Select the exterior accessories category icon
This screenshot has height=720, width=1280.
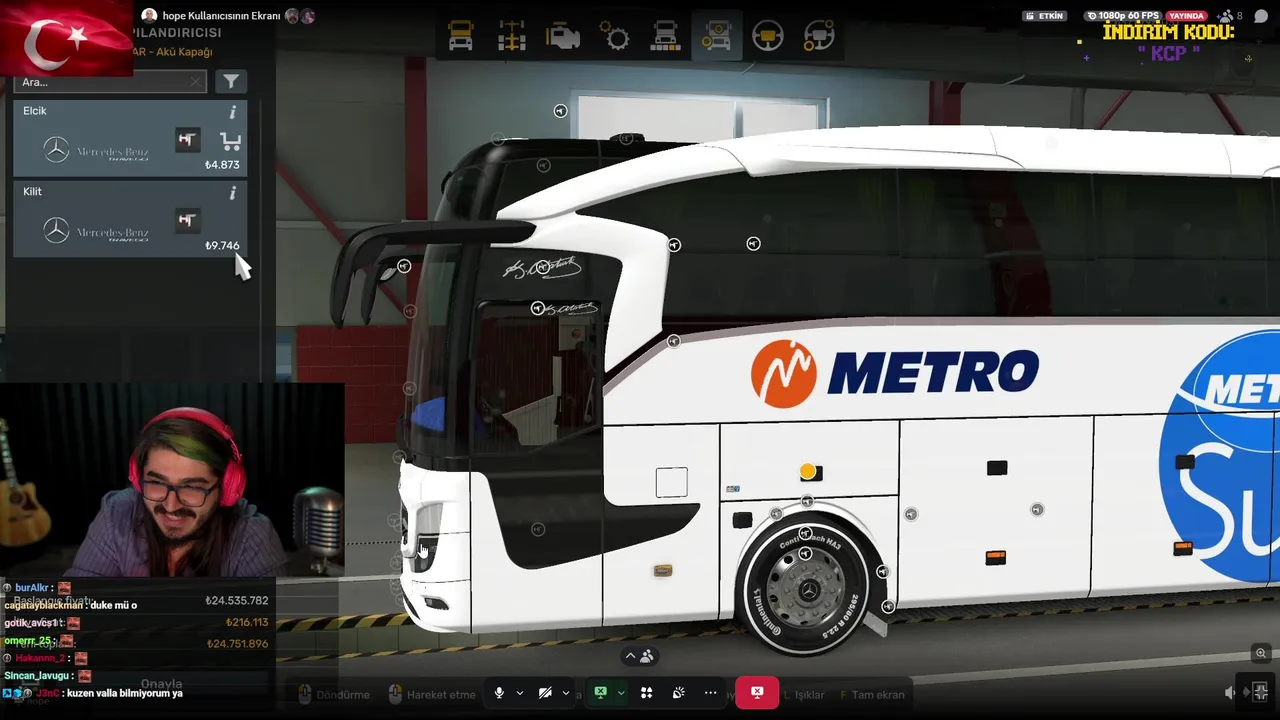pyautogui.click(x=717, y=37)
